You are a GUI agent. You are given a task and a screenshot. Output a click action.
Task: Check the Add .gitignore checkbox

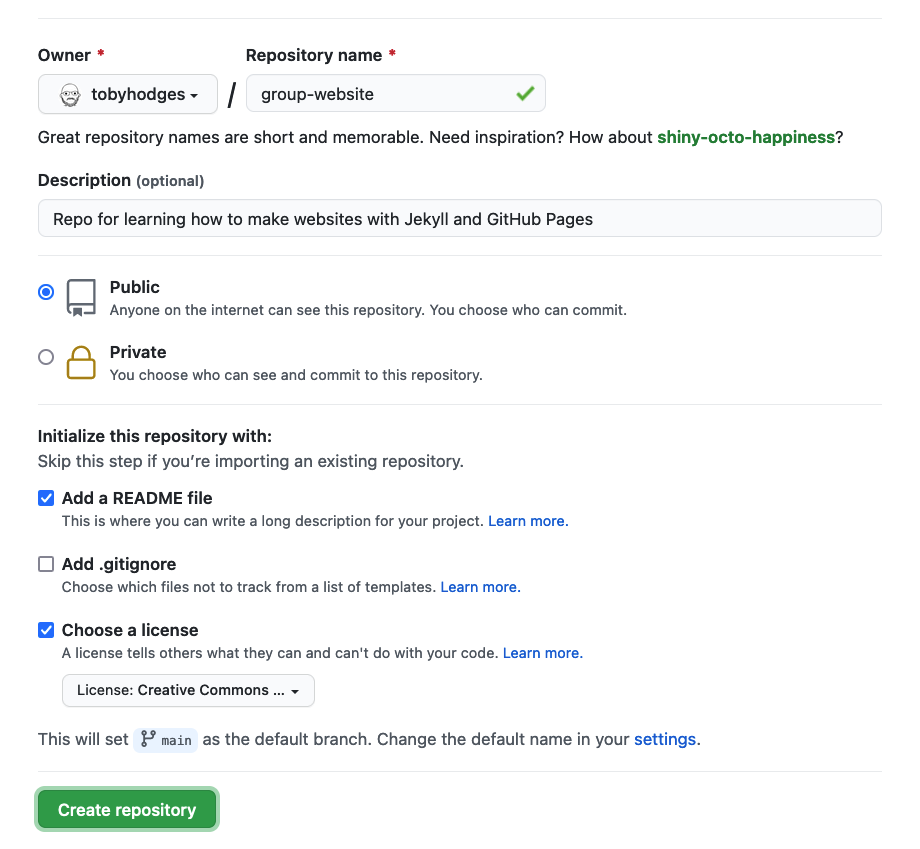click(46, 564)
